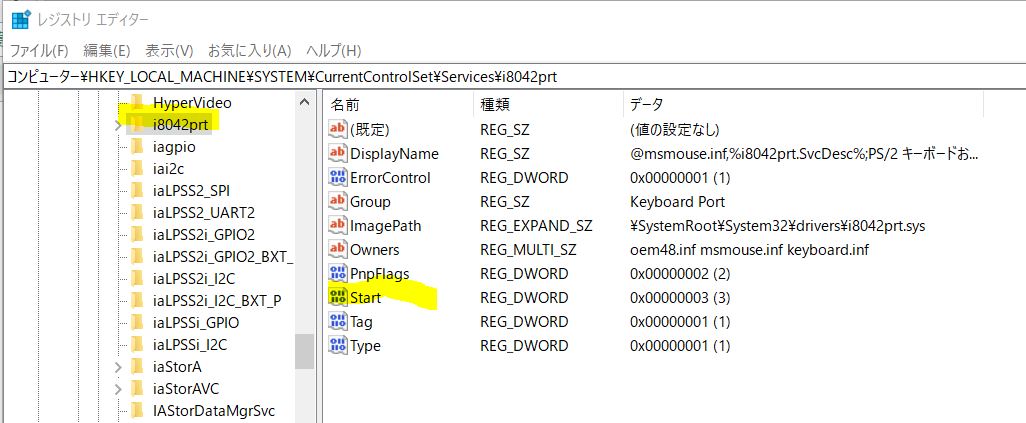Click the tree pane scroll up arrow
This screenshot has width=1026, height=423.
click(x=305, y=102)
